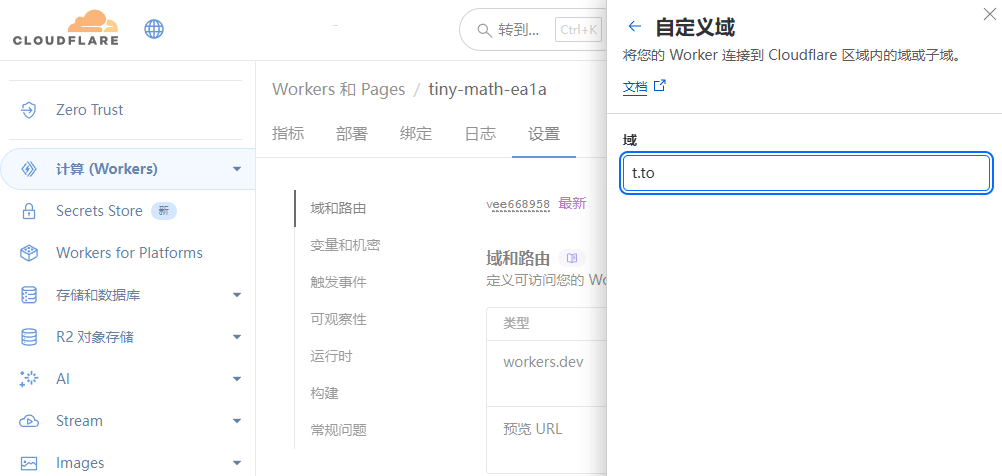
Task: Select 运行时 in settings sidebar
Action: [332, 357]
